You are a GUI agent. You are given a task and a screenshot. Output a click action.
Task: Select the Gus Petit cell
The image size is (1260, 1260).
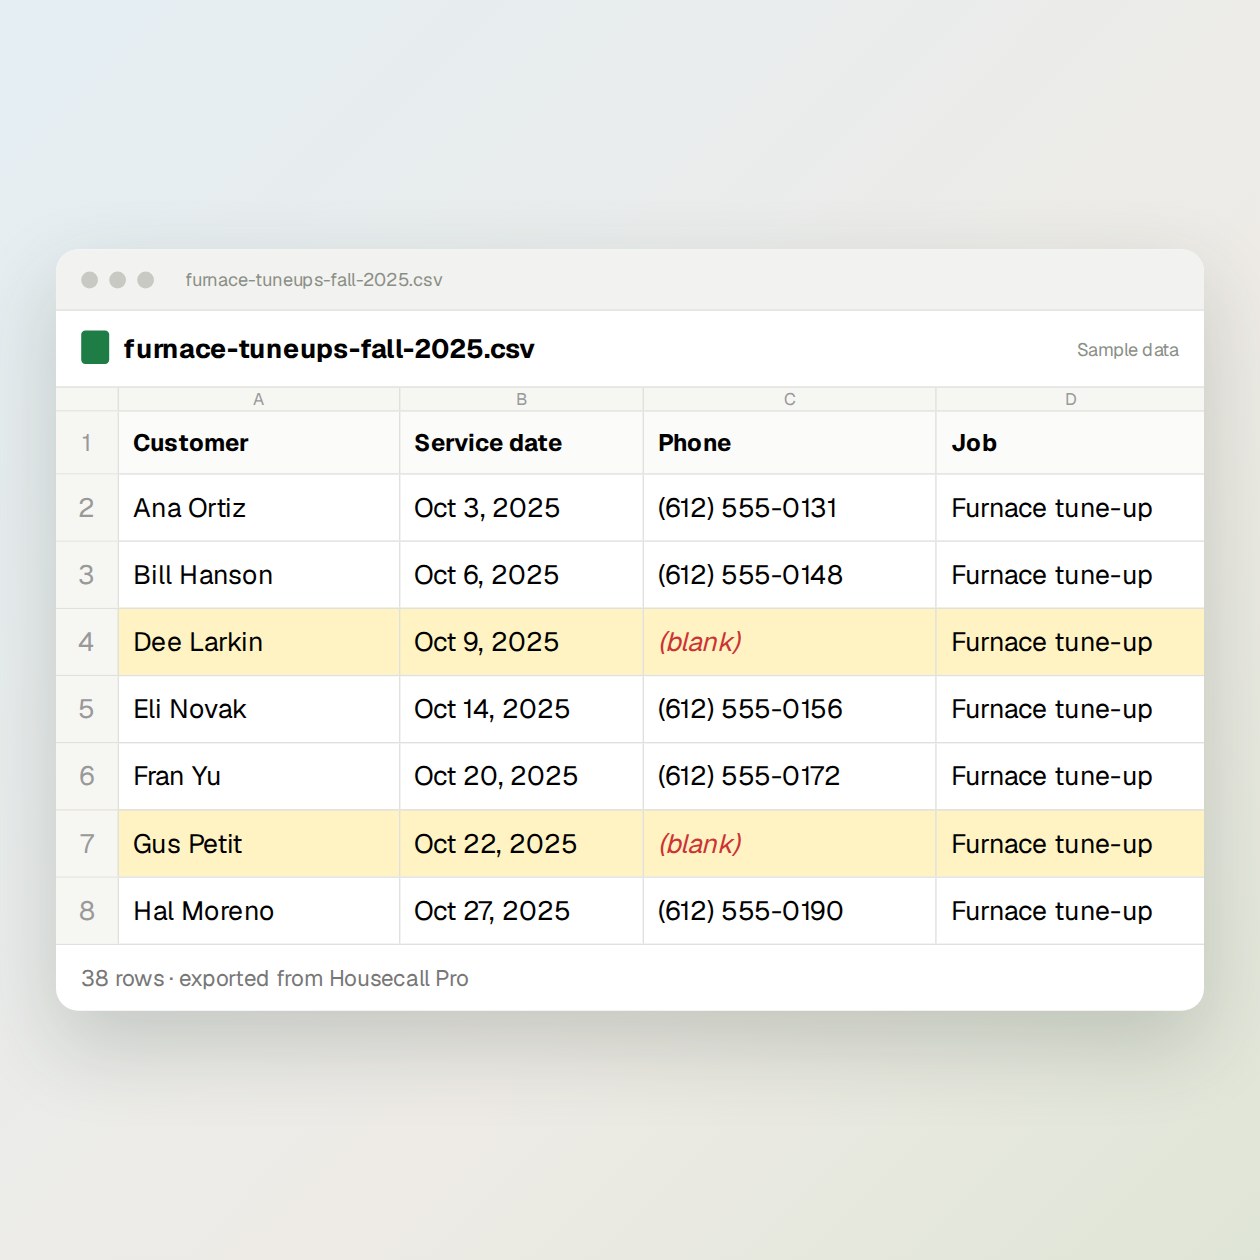coord(259,844)
